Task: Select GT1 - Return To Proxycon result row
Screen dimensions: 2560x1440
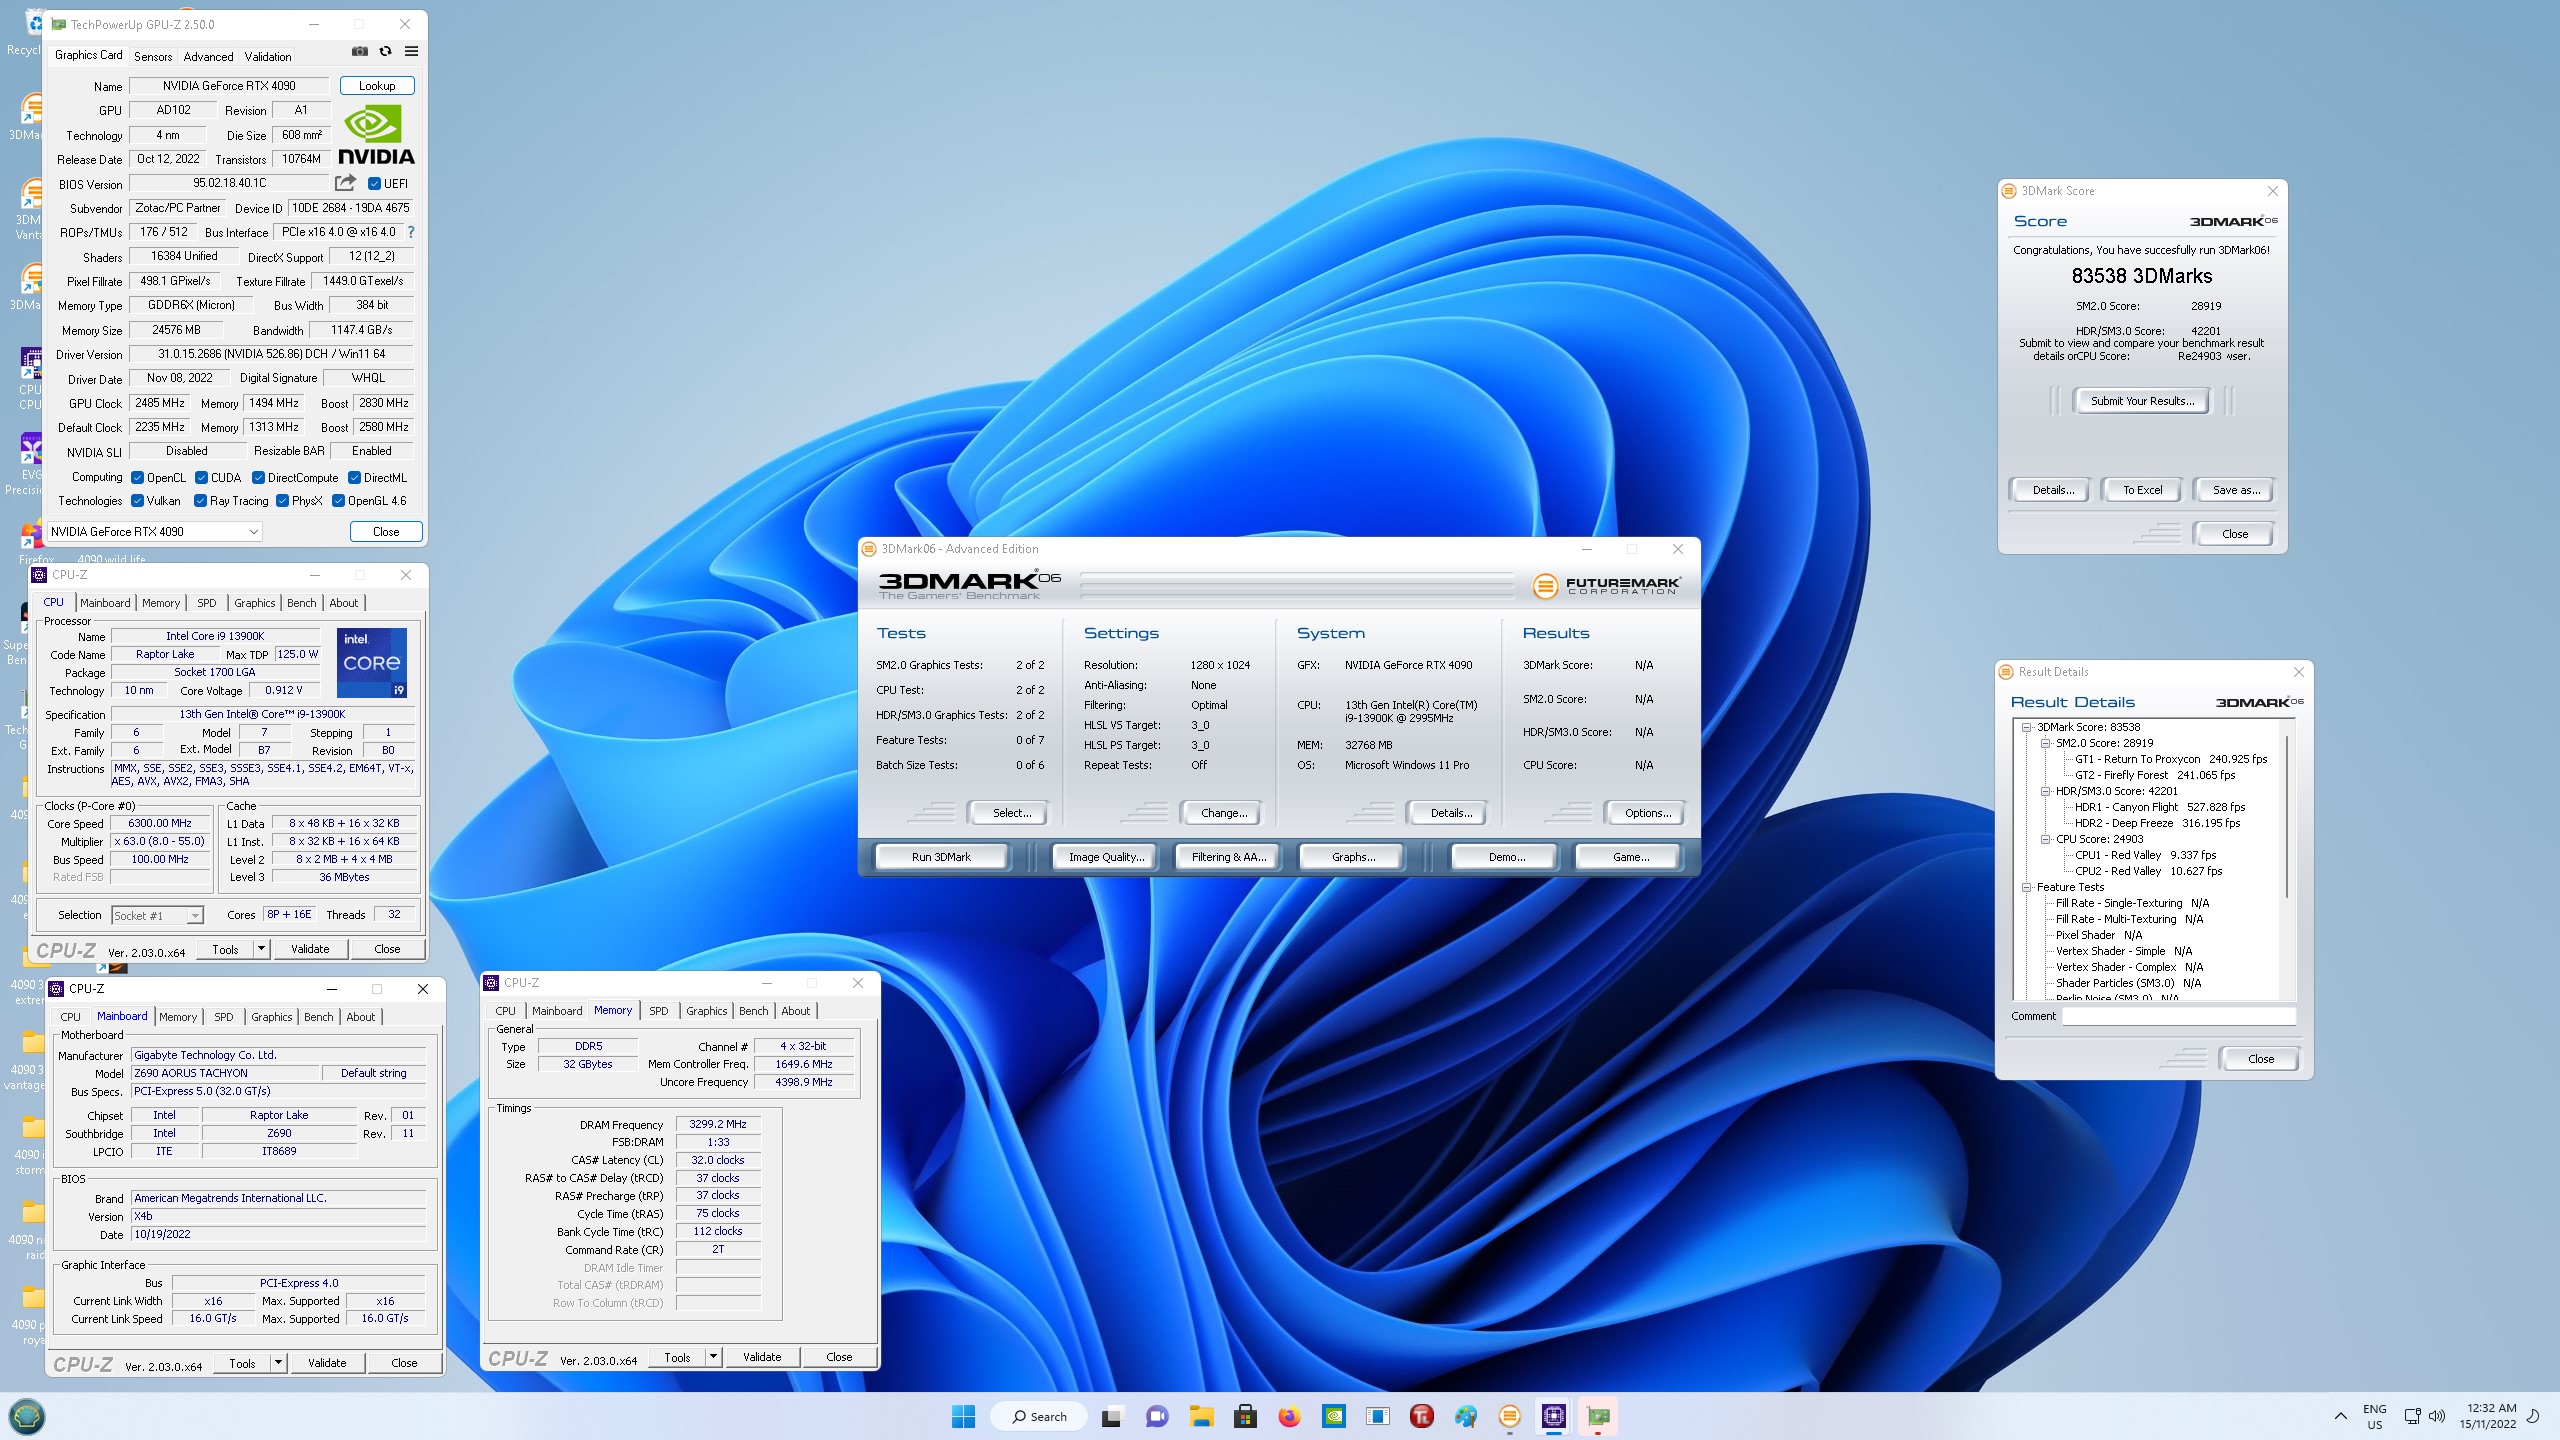Action: (2171, 759)
